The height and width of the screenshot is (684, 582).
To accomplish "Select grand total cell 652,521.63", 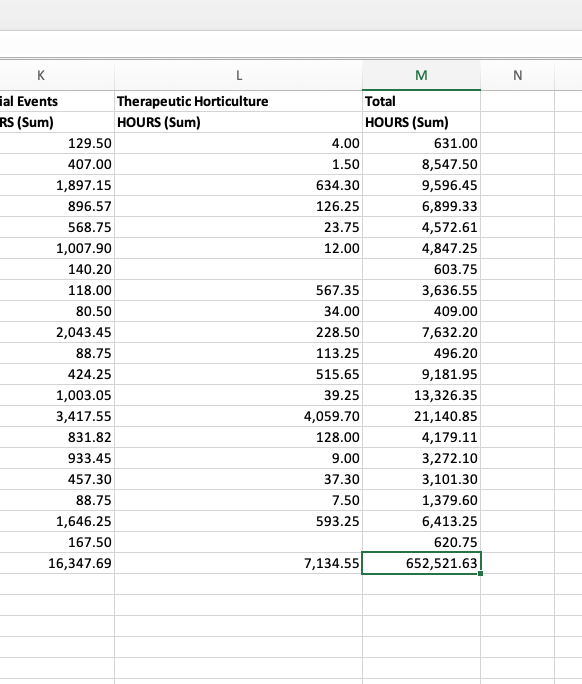I will (421, 563).
